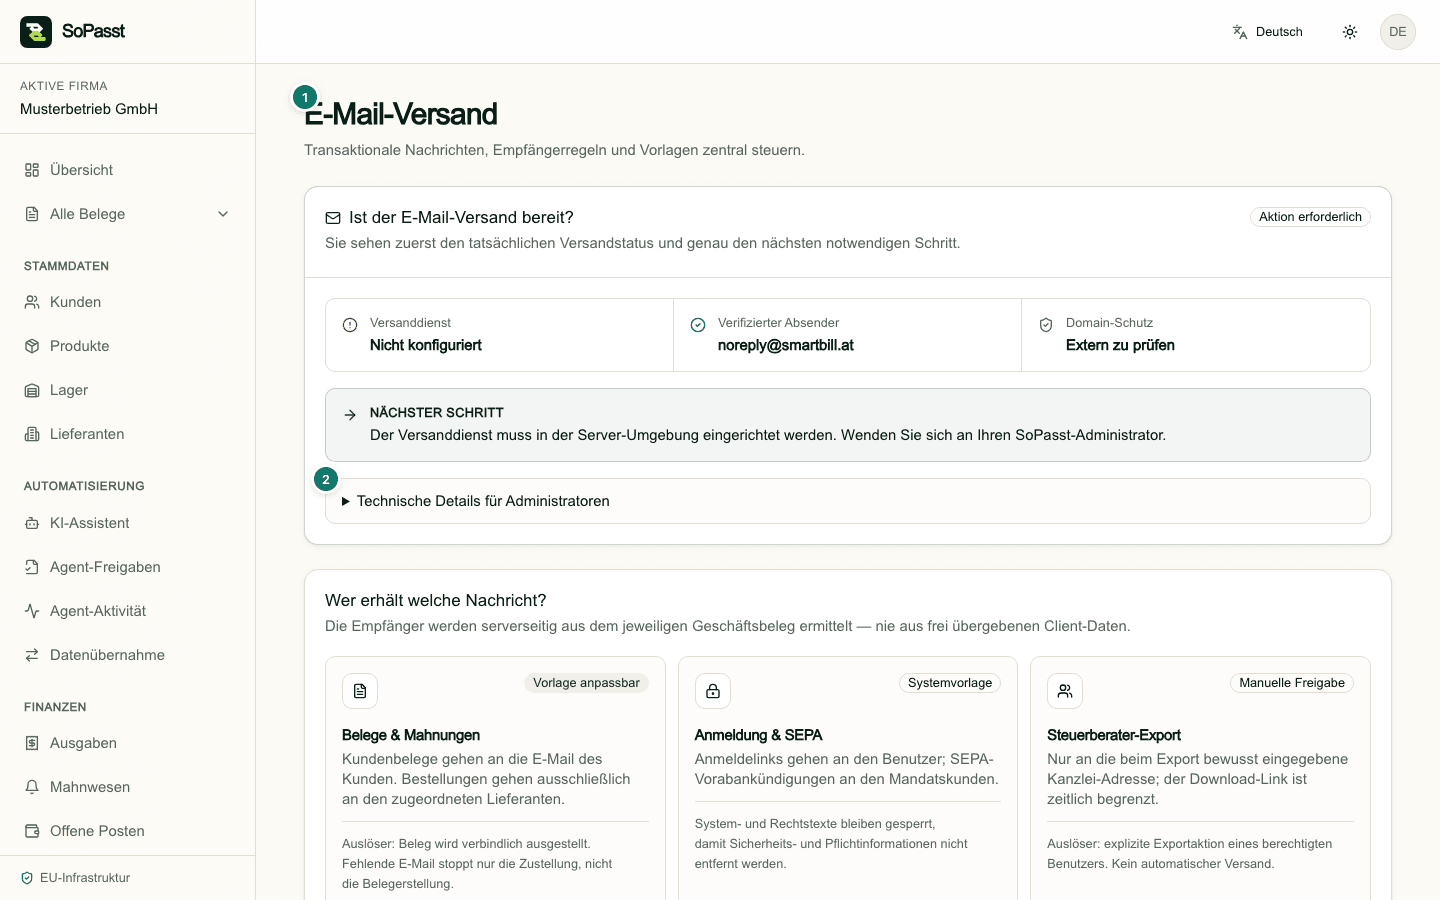The image size is (1440, 900).
Task: Click the Manuelle Freigabe badge
Action: (1292, 683)
